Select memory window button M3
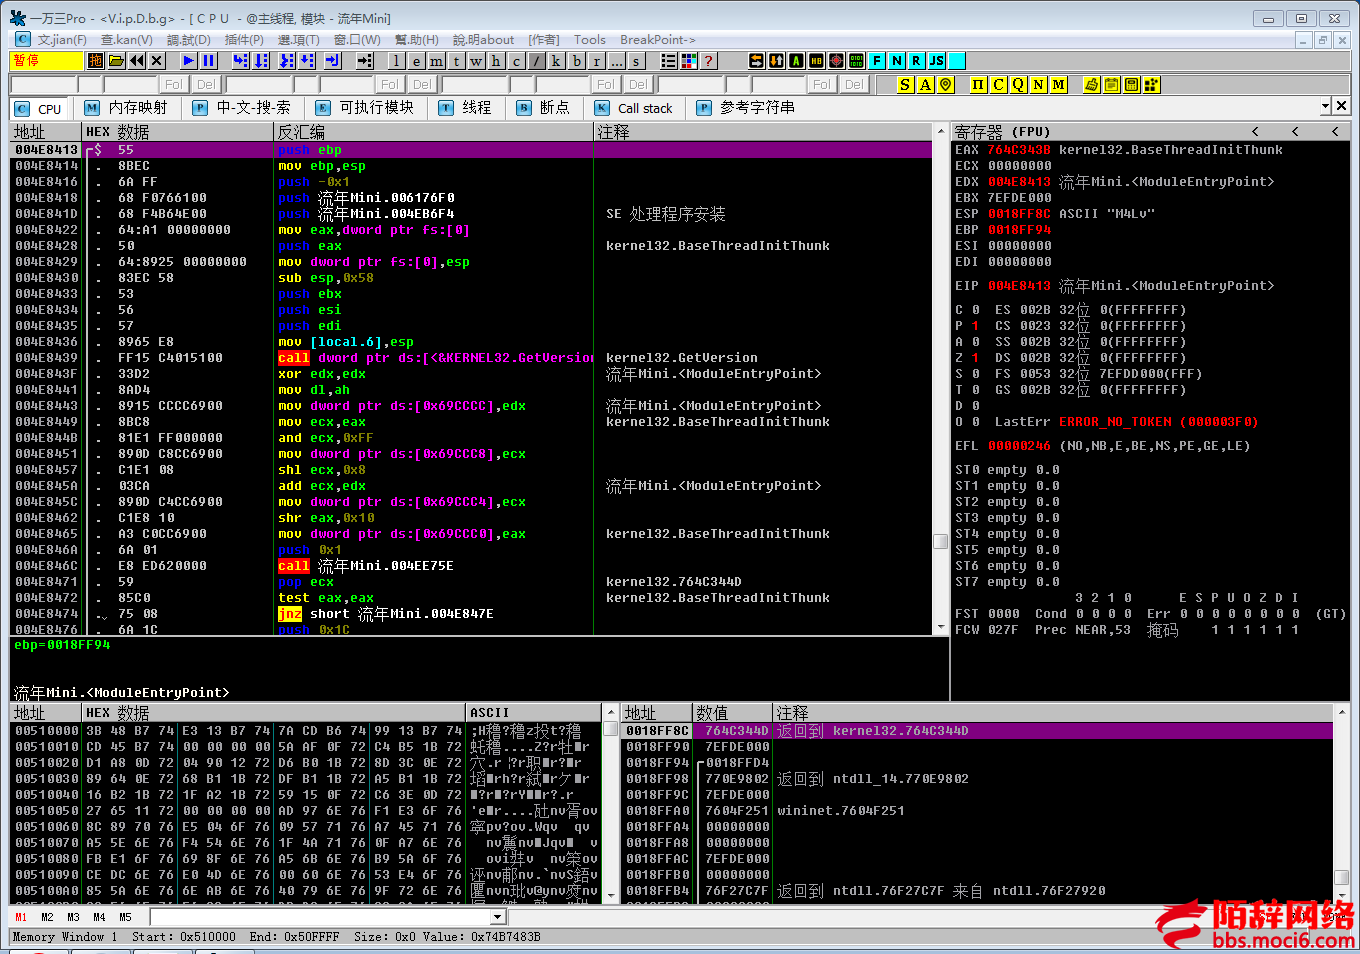Screen dimensions: 1360x954 click(x=73, y=917)
